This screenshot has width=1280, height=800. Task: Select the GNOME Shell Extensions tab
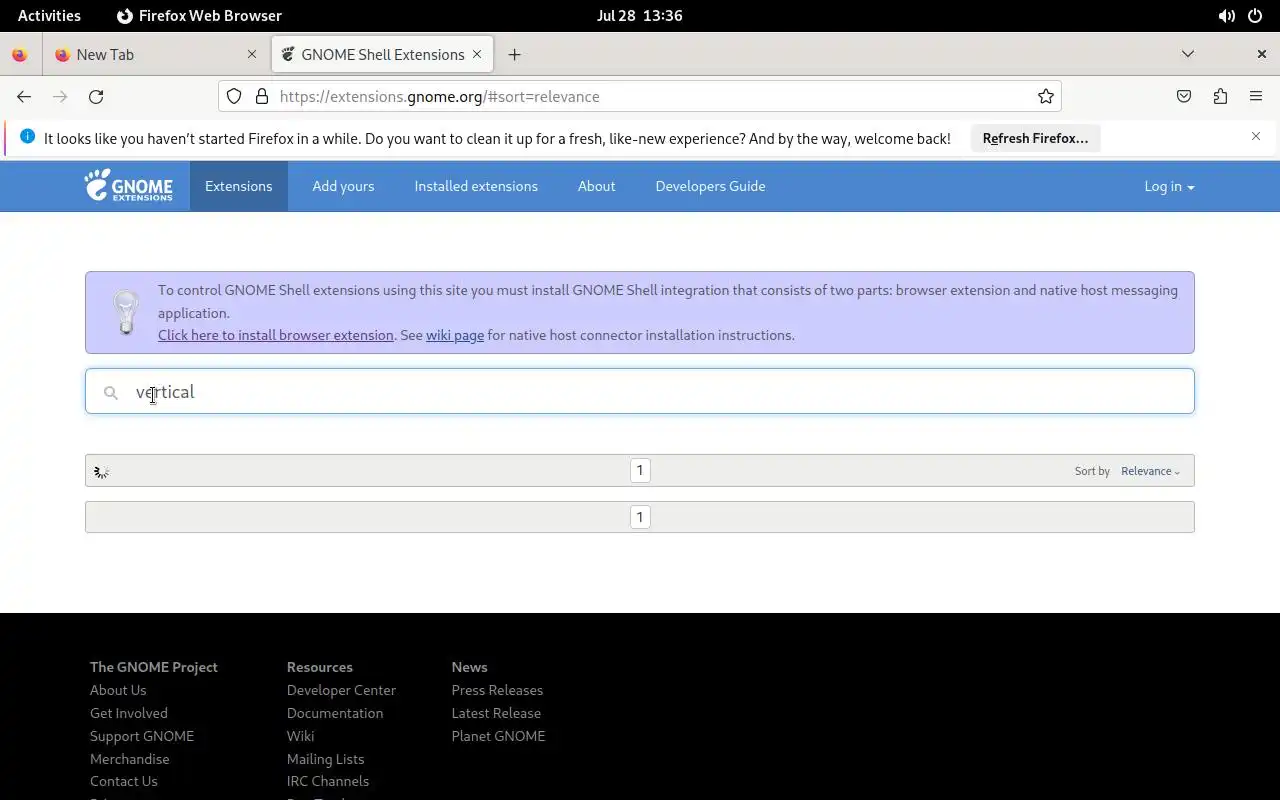coord(382,54)
